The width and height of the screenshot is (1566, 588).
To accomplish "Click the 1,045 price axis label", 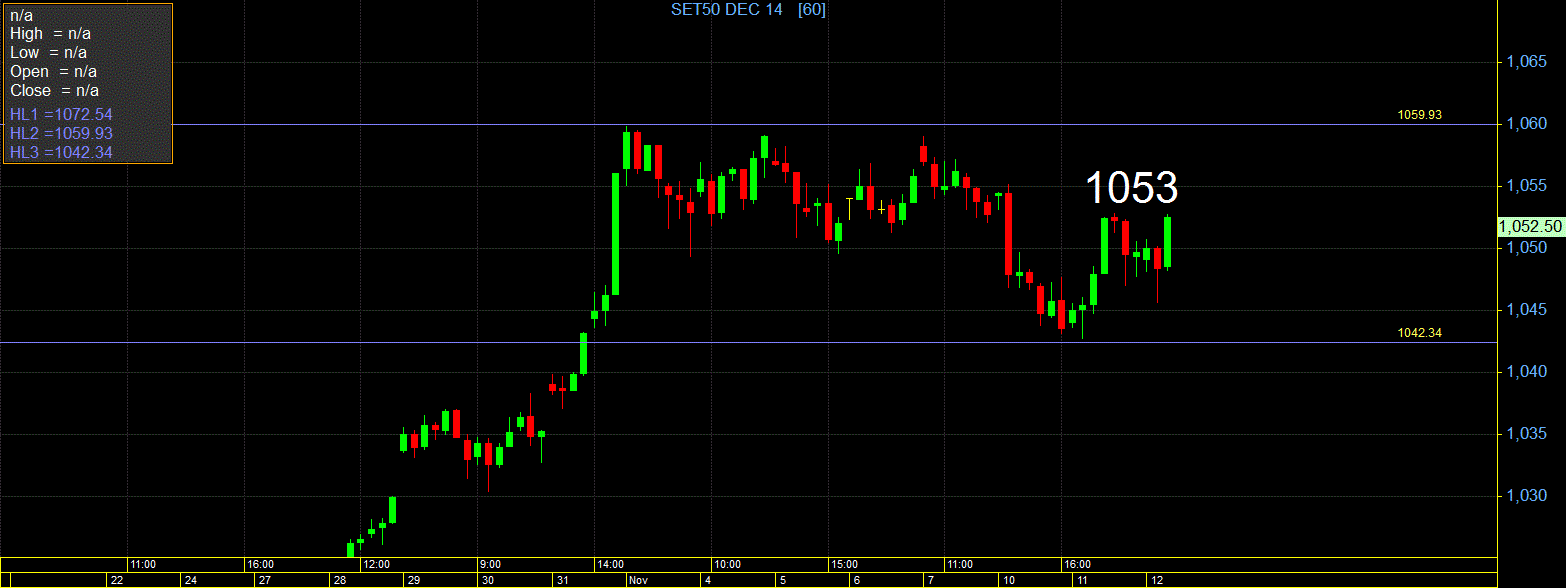I will point(1527,310).
